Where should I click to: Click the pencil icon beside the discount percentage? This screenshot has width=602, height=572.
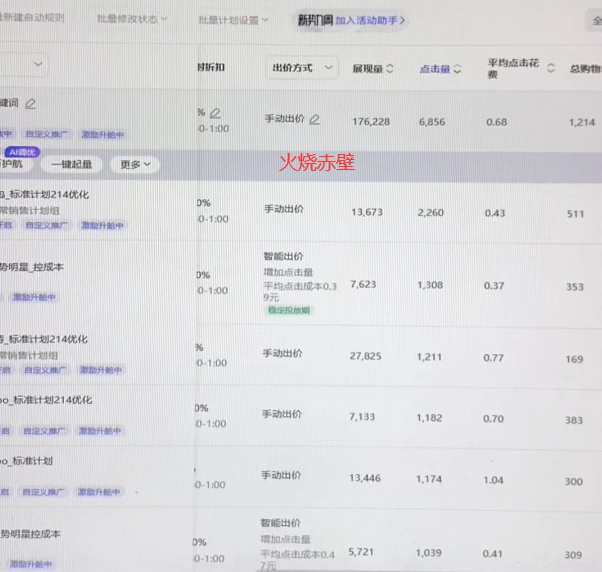pyautogui.click(x=215, y=113)
